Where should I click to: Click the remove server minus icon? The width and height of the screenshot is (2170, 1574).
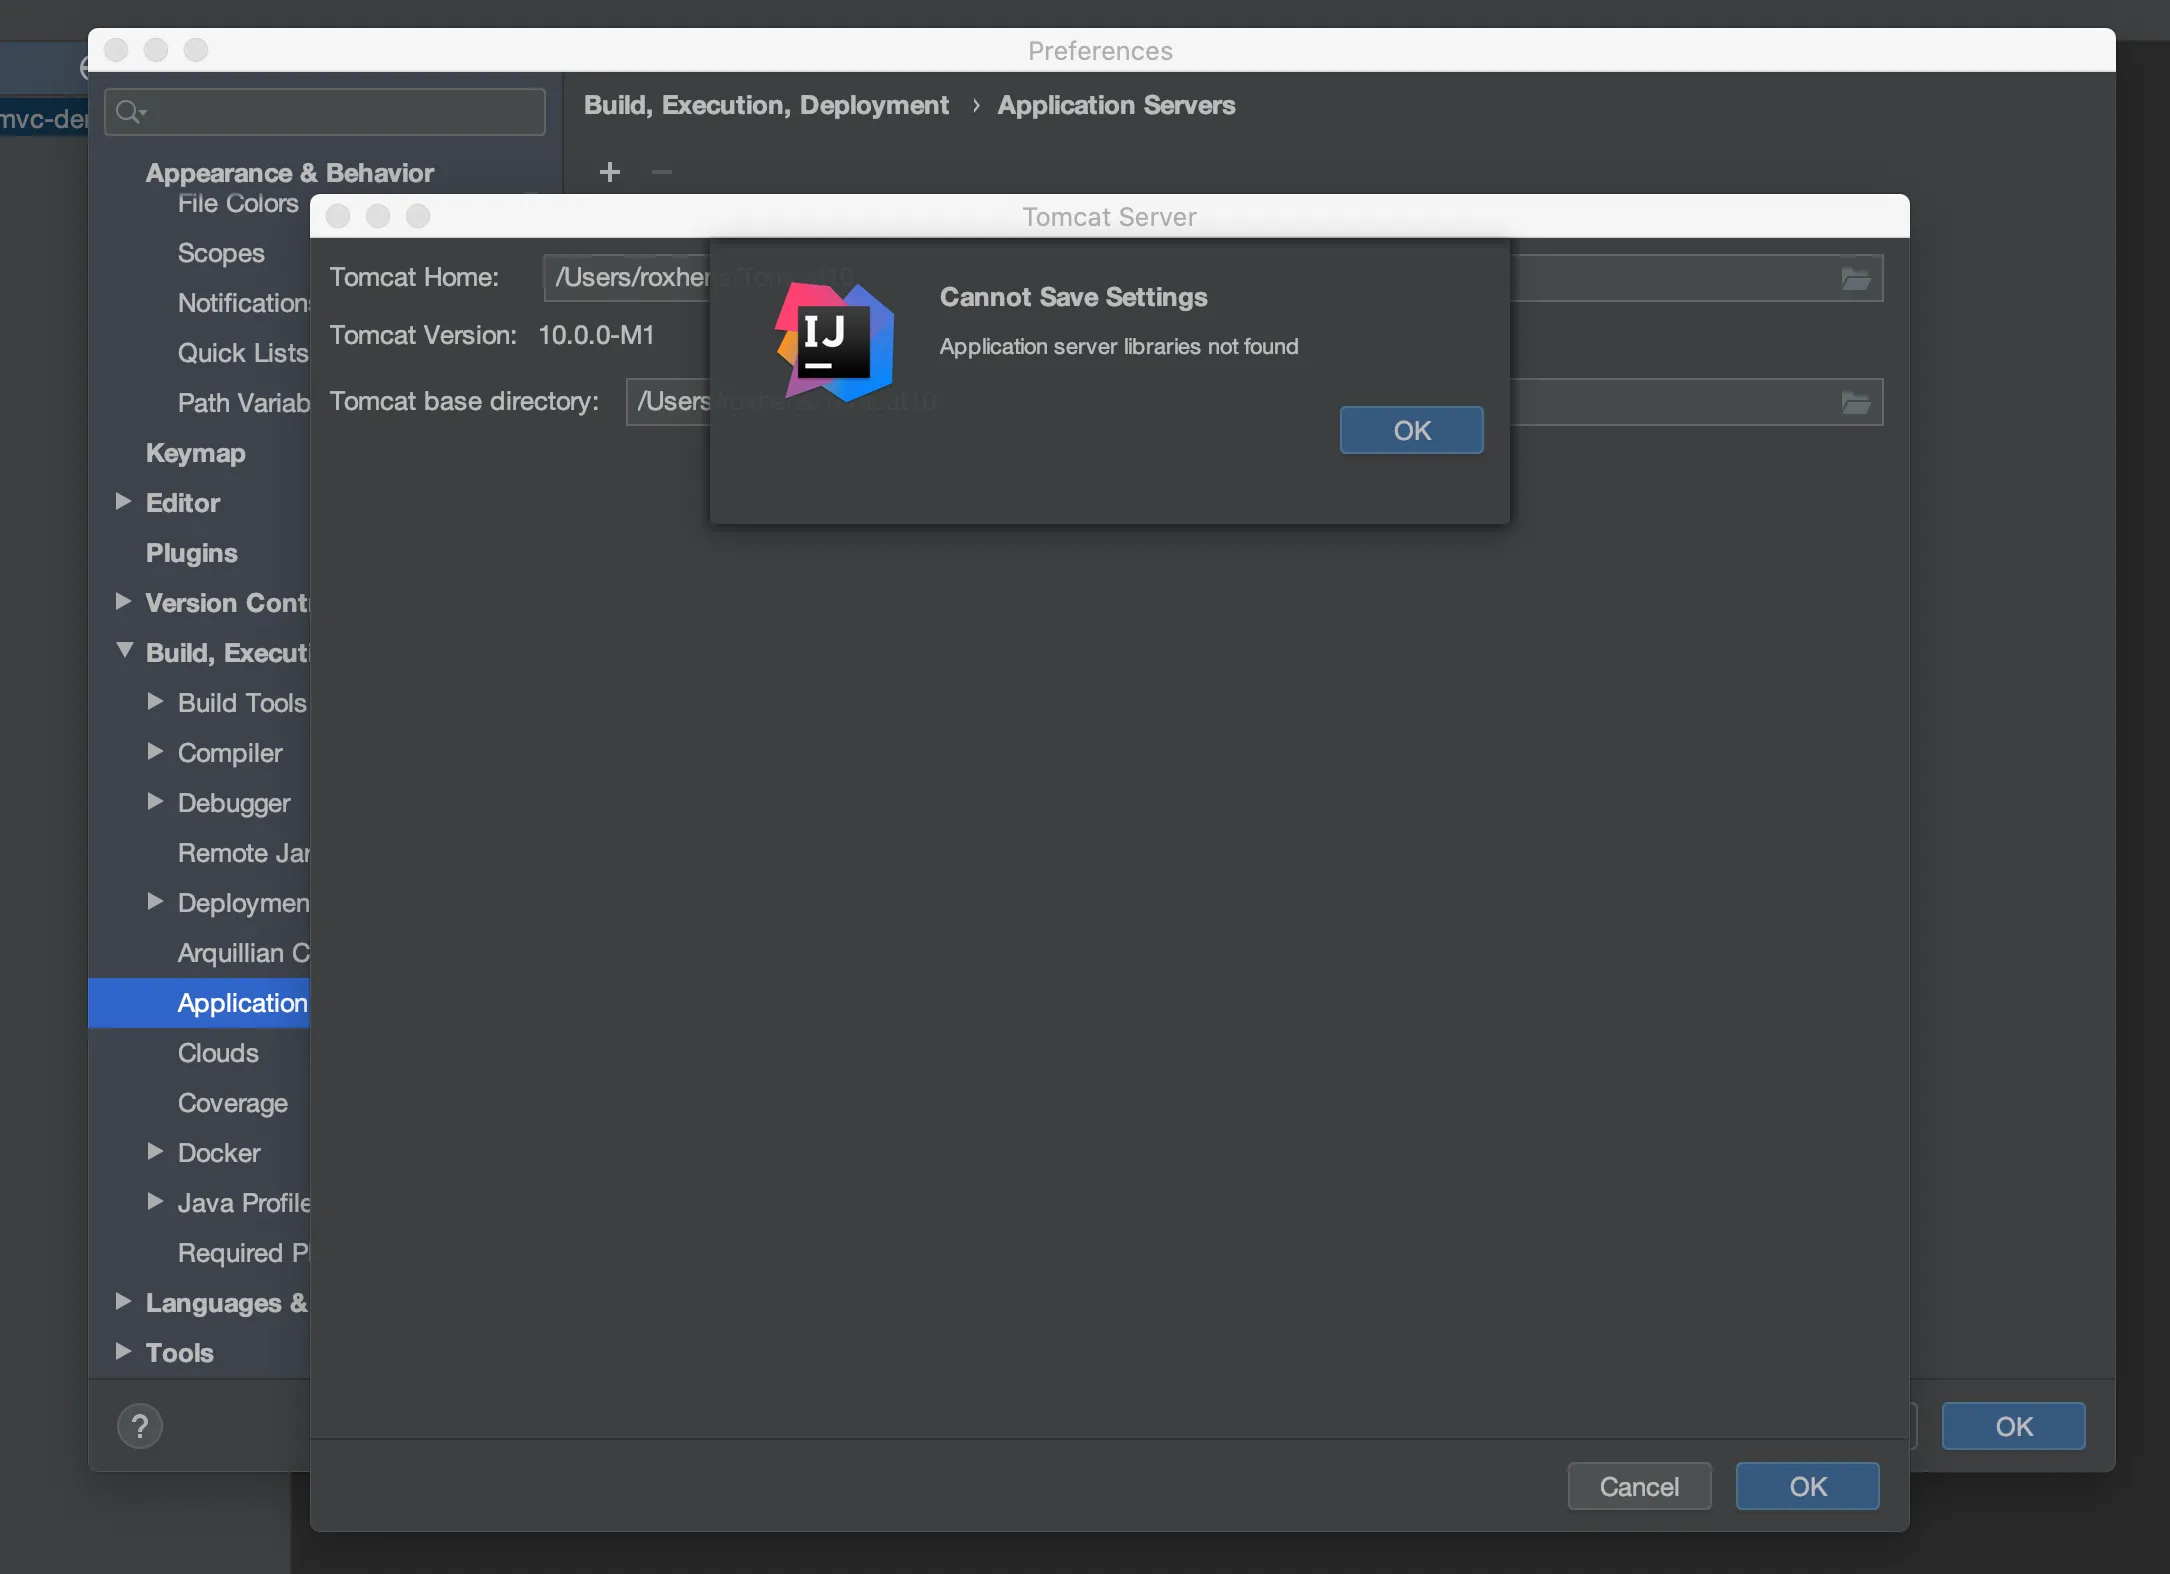[661, 172]
